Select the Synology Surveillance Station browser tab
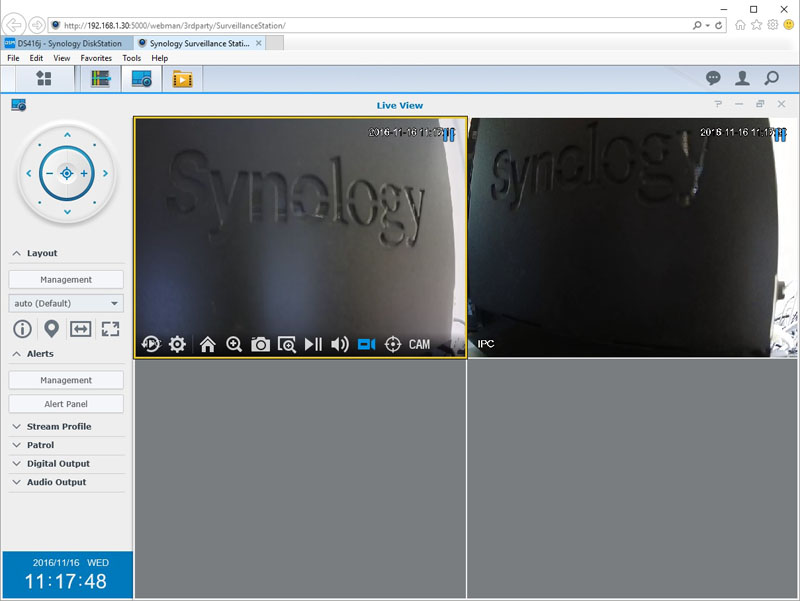Screen dimensions: 800x601 click(199, 43)
